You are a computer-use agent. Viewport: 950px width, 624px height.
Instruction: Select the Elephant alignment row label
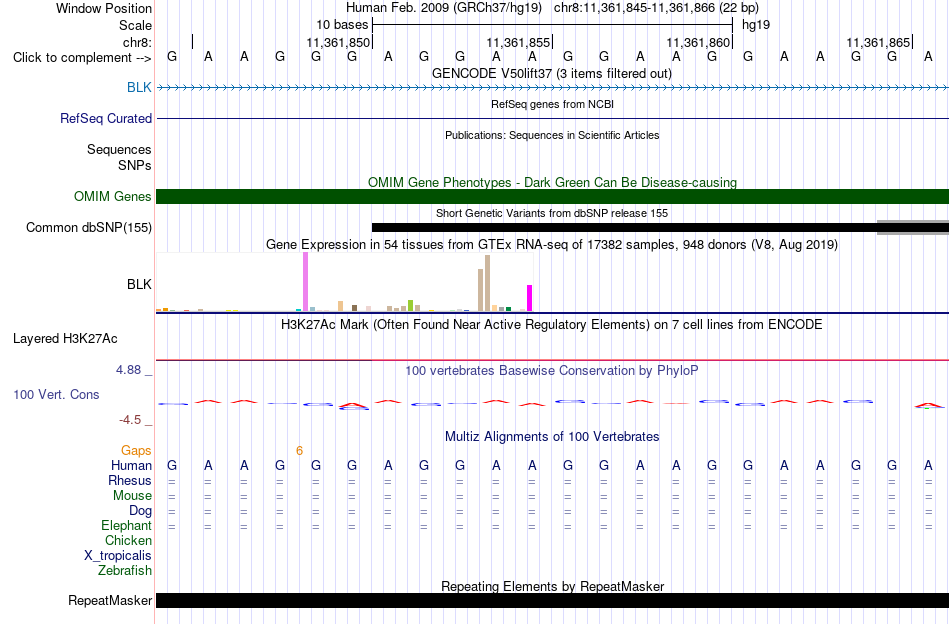(x=127, y=525)
